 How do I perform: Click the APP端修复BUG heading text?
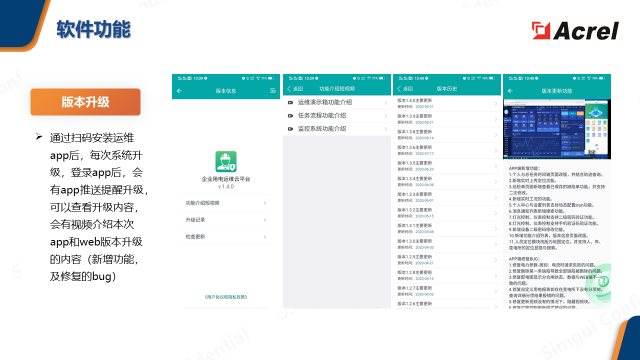[524, 259]
